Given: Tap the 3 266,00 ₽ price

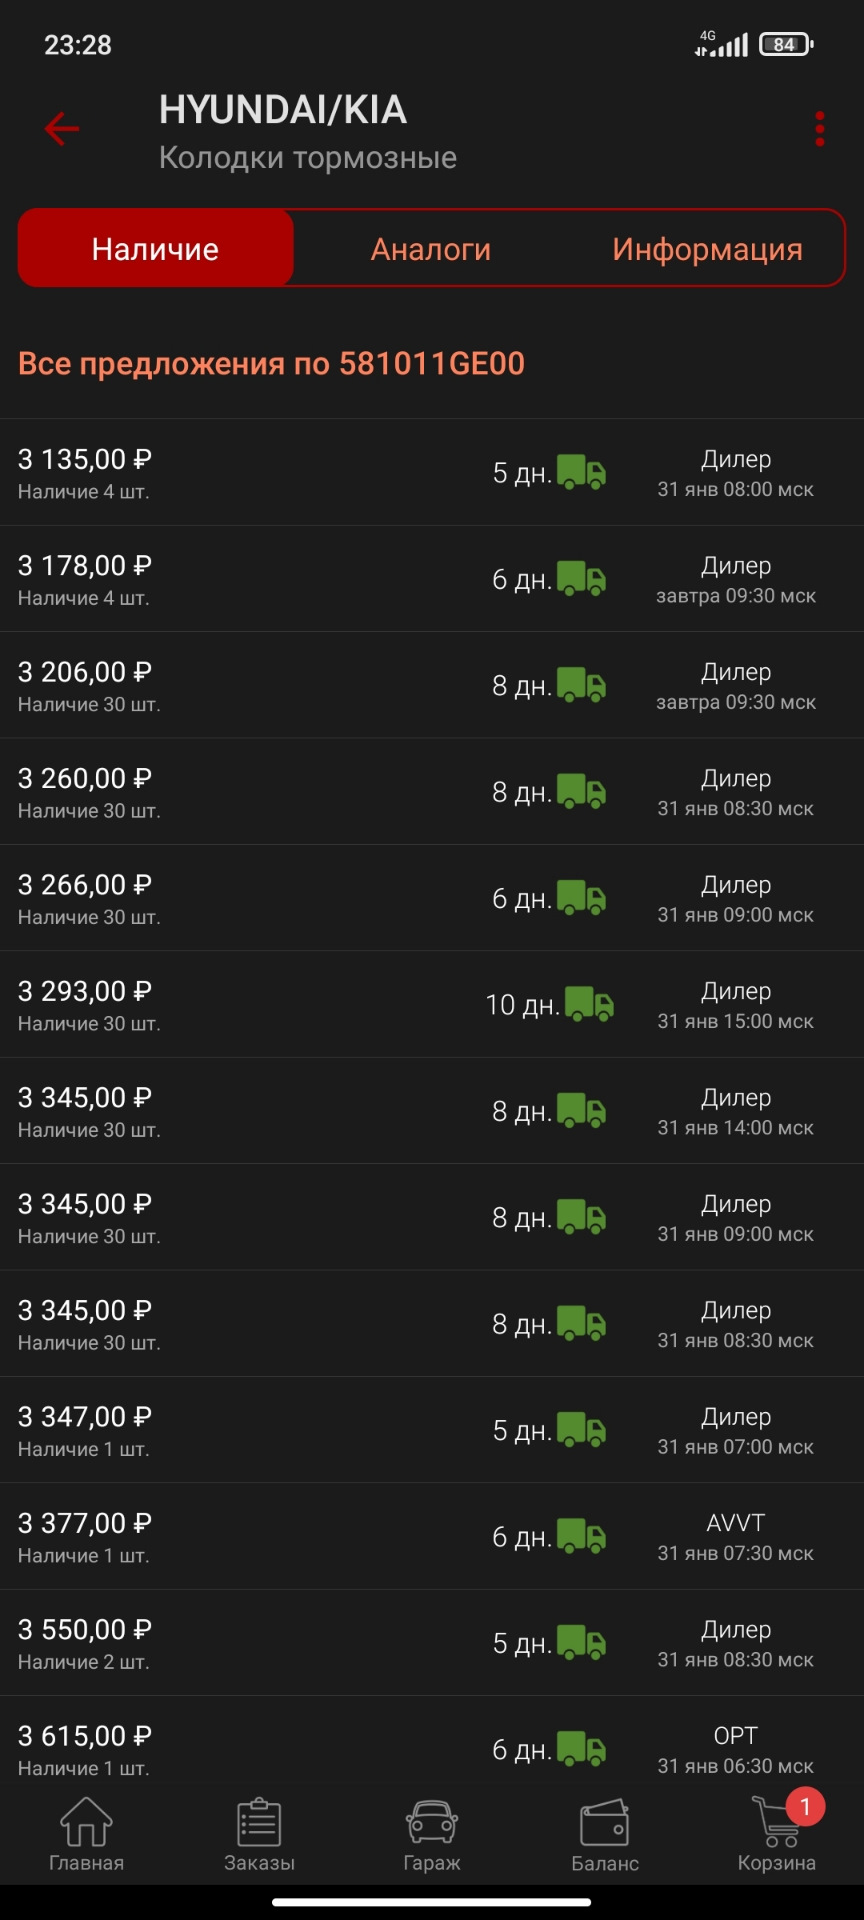Looking at the screenshot, I should click(85, 885).
